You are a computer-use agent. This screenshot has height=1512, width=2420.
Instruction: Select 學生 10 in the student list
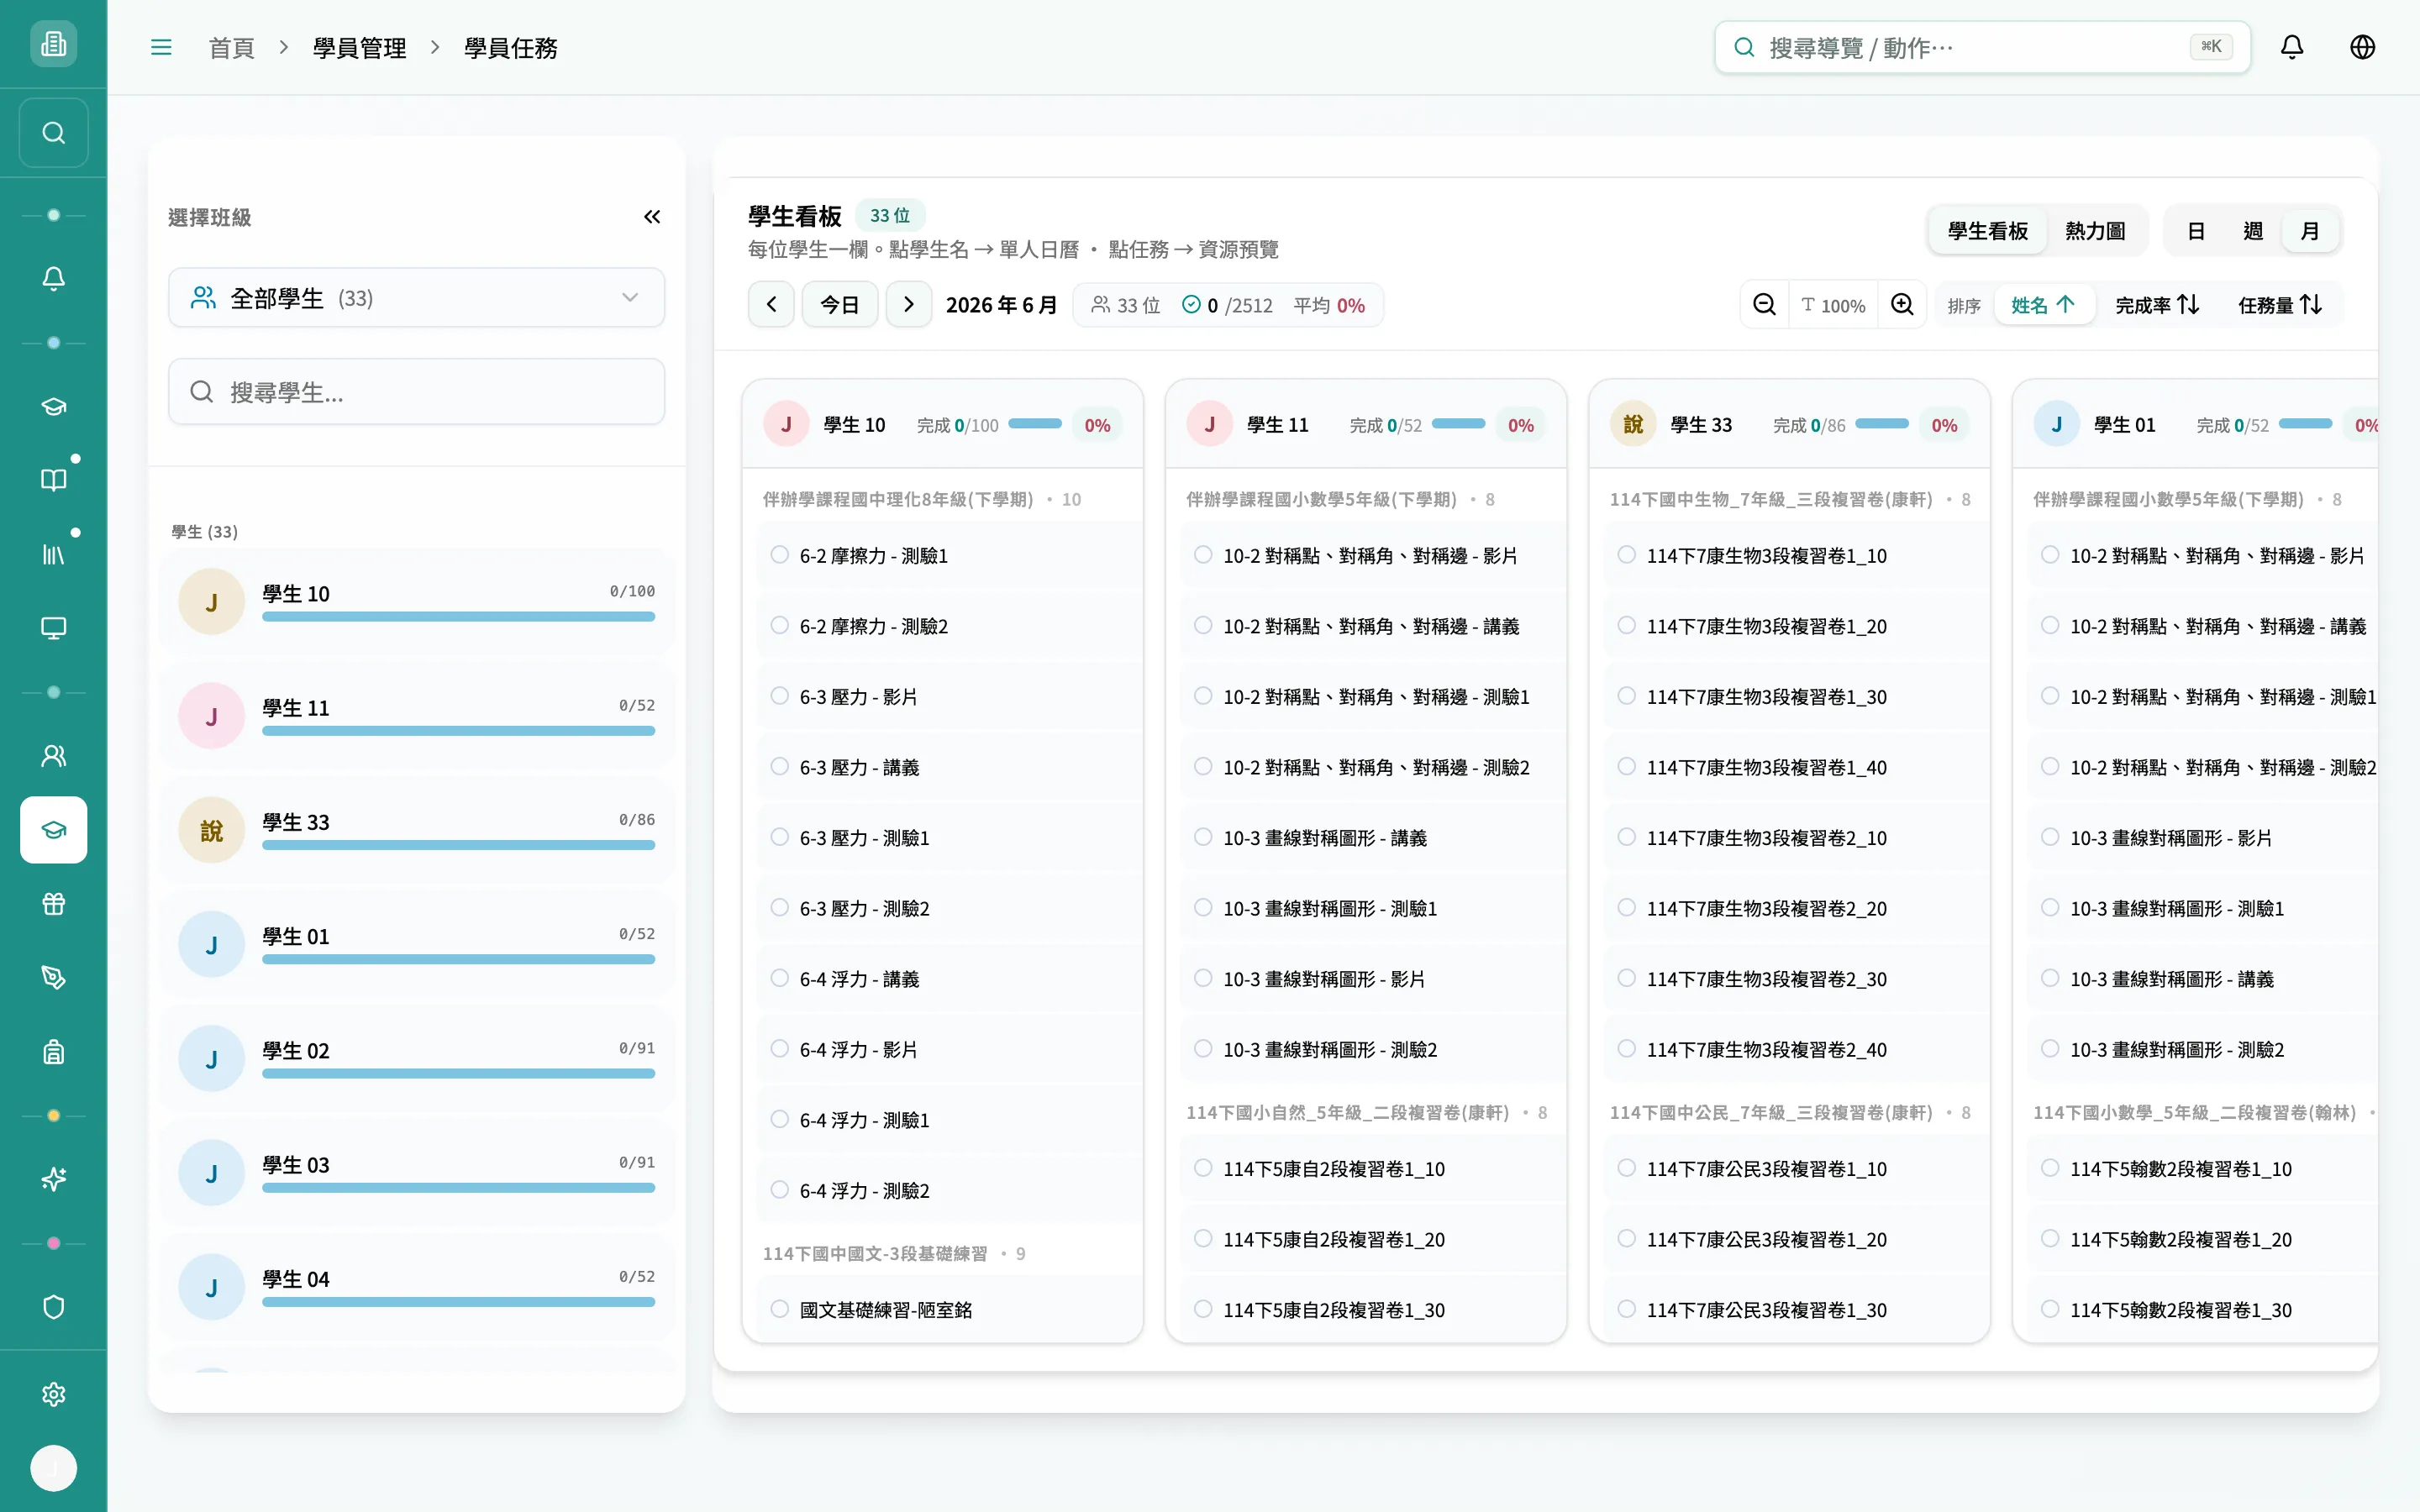416,602
